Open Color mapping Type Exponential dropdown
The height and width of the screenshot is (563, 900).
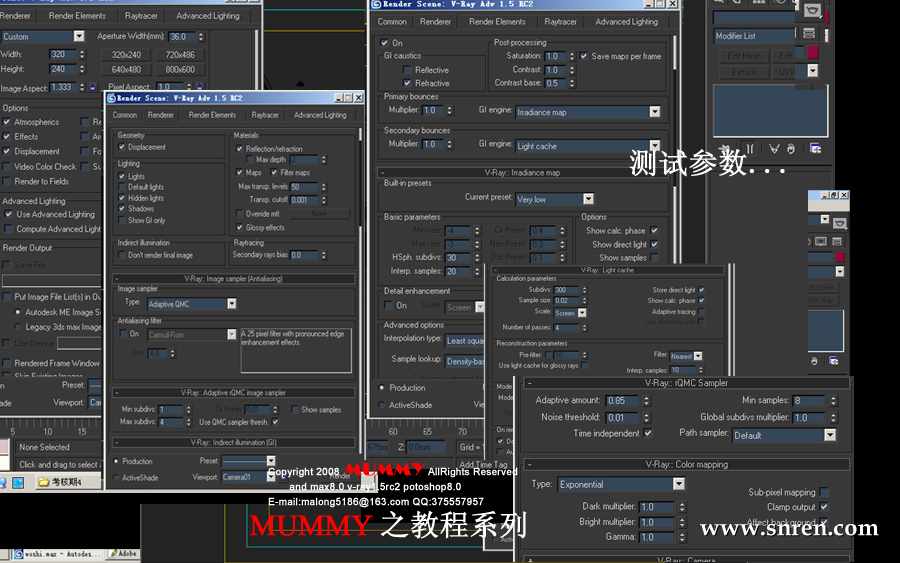[622, 484]
